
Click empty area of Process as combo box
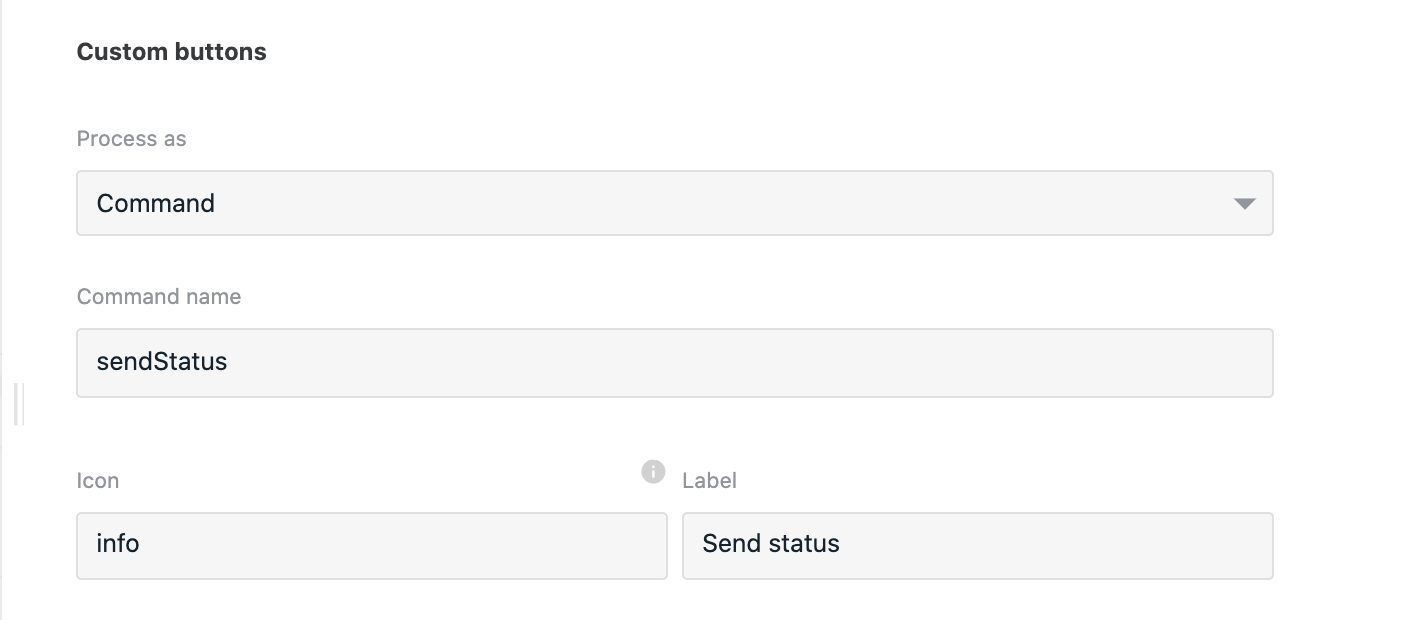click(700, 203)
